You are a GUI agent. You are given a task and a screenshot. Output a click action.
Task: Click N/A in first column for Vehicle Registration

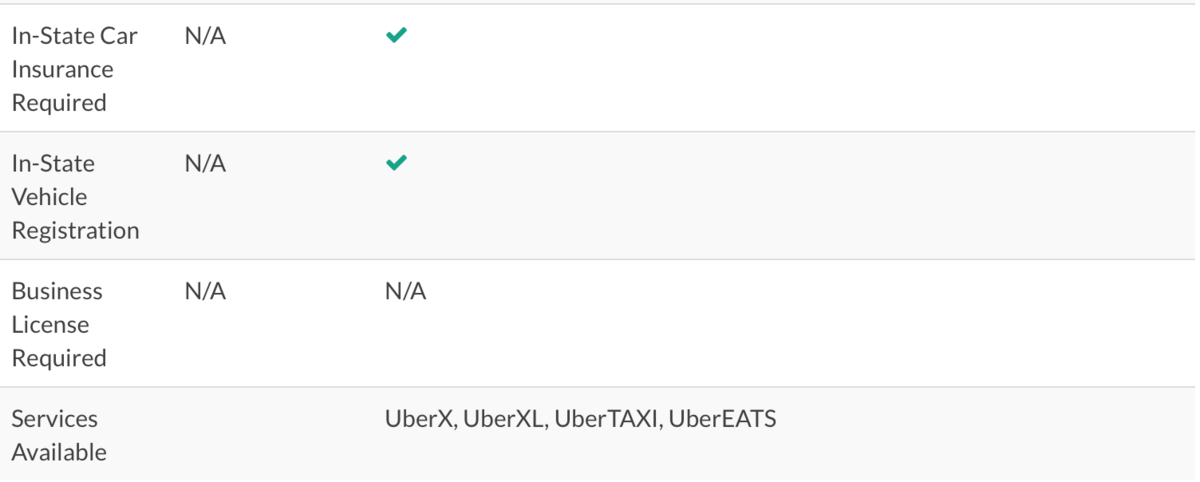click(205, 164)
